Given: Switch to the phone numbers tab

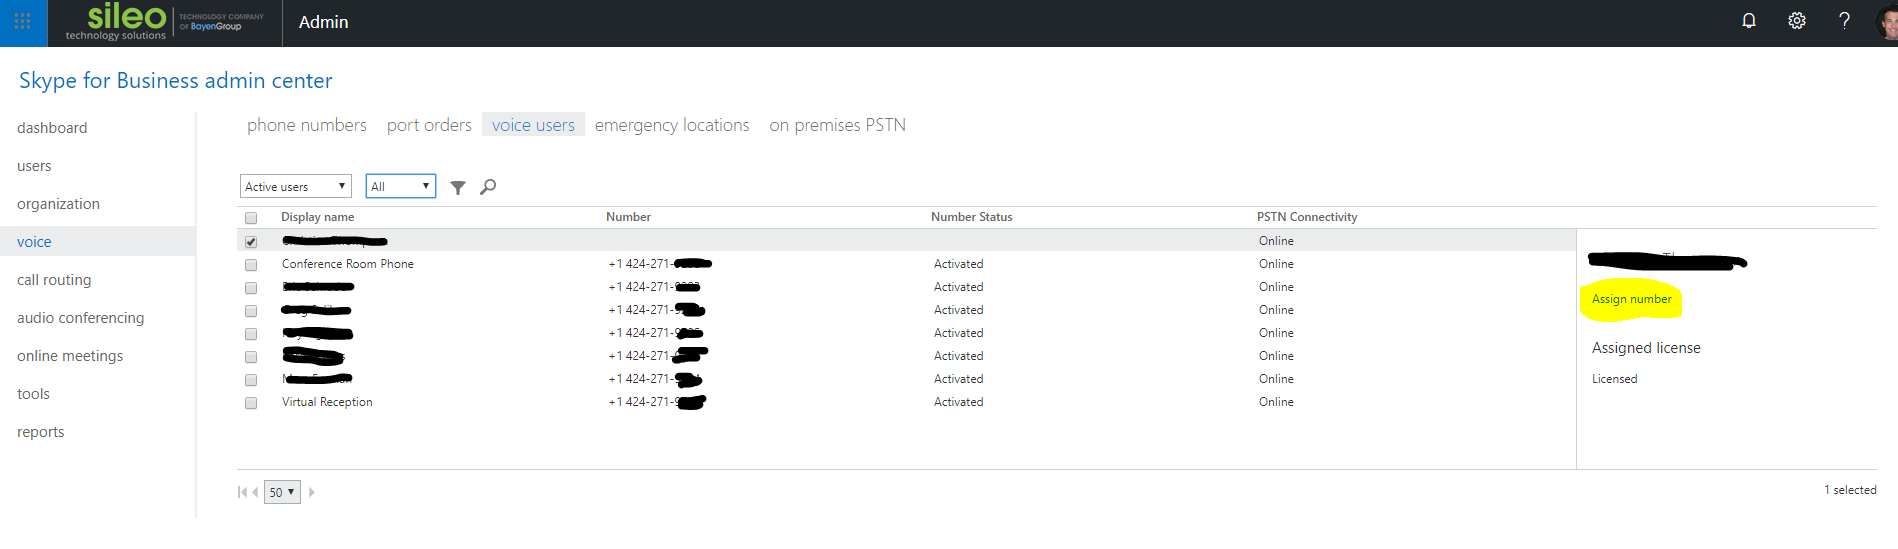Looking at the screenshot, I should click(x=307, y=125).
